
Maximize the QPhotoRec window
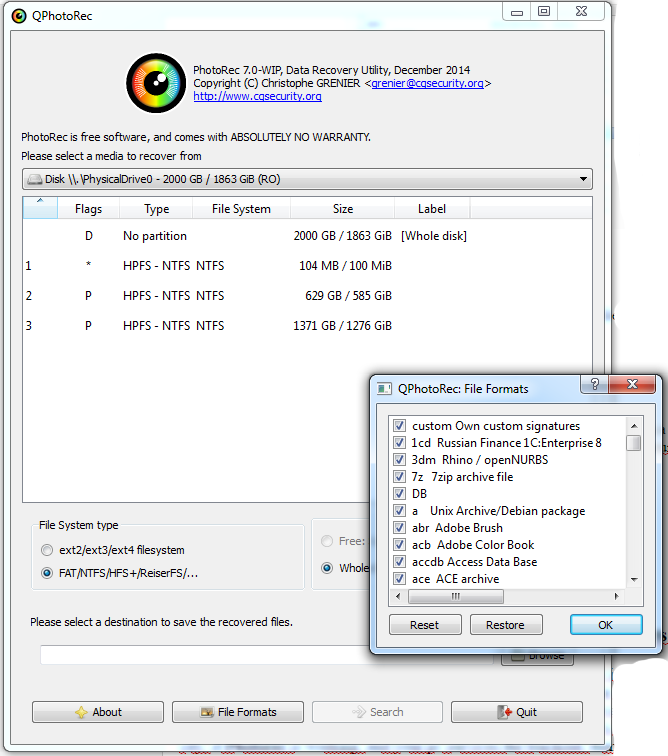544,12
